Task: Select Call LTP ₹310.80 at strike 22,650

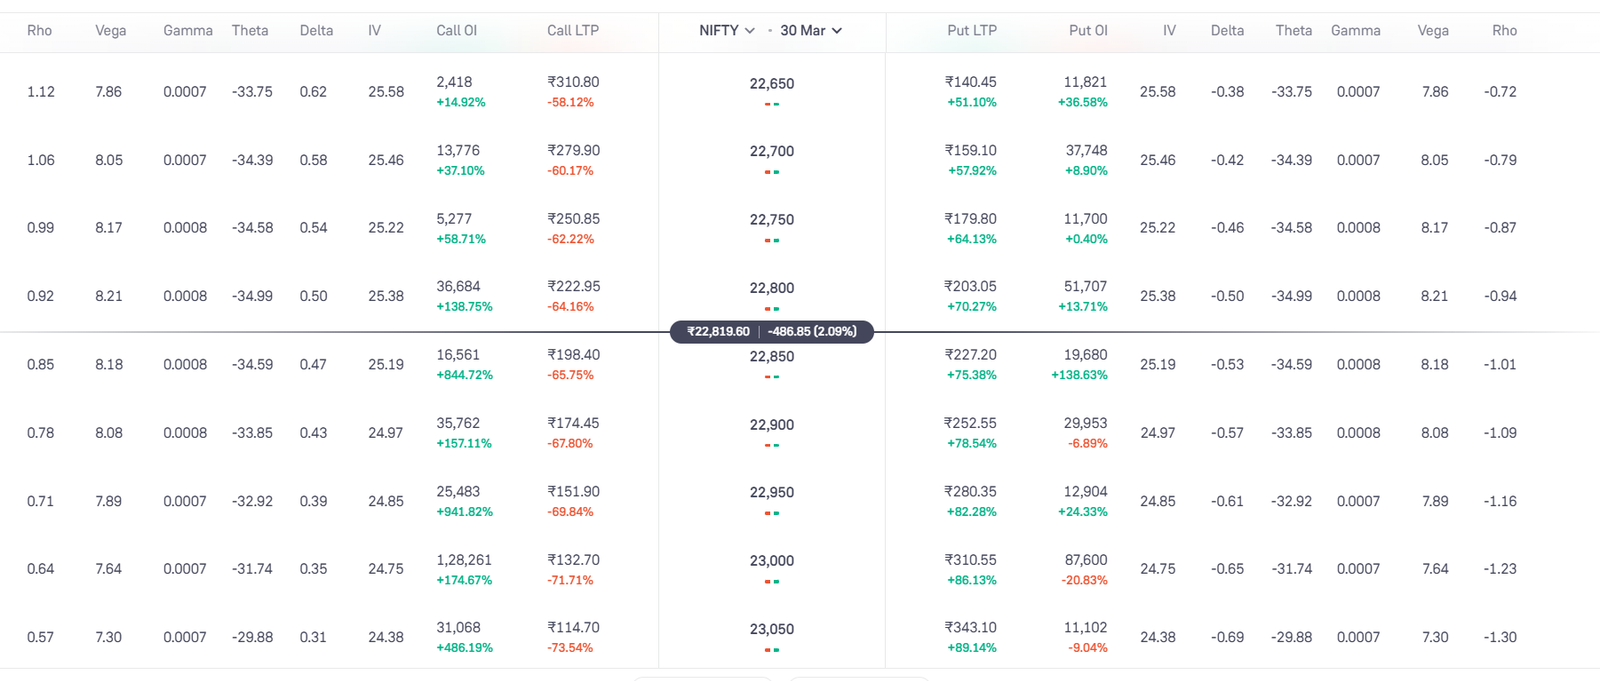Action: (x=573, y=82)
